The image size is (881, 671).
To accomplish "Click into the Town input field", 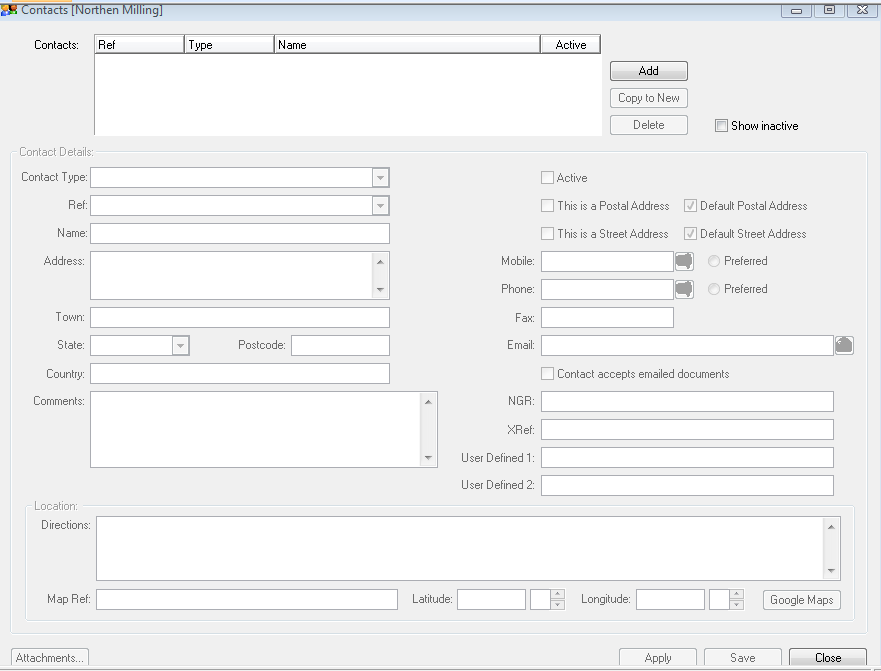I will (x=239, y=317).
